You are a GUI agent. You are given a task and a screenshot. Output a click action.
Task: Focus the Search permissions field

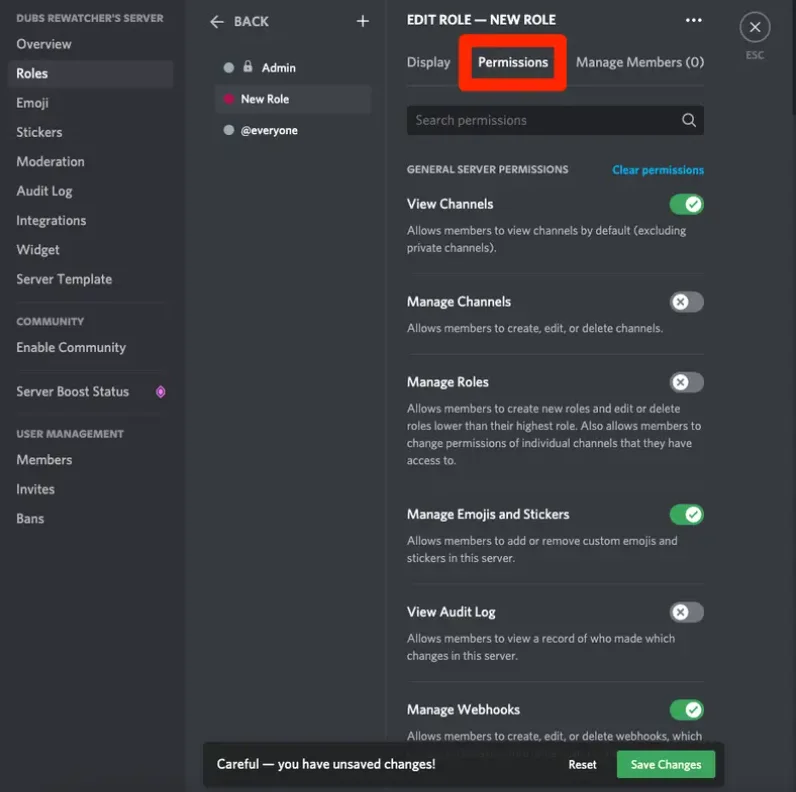pyautogui.click(x=540, y=120)
